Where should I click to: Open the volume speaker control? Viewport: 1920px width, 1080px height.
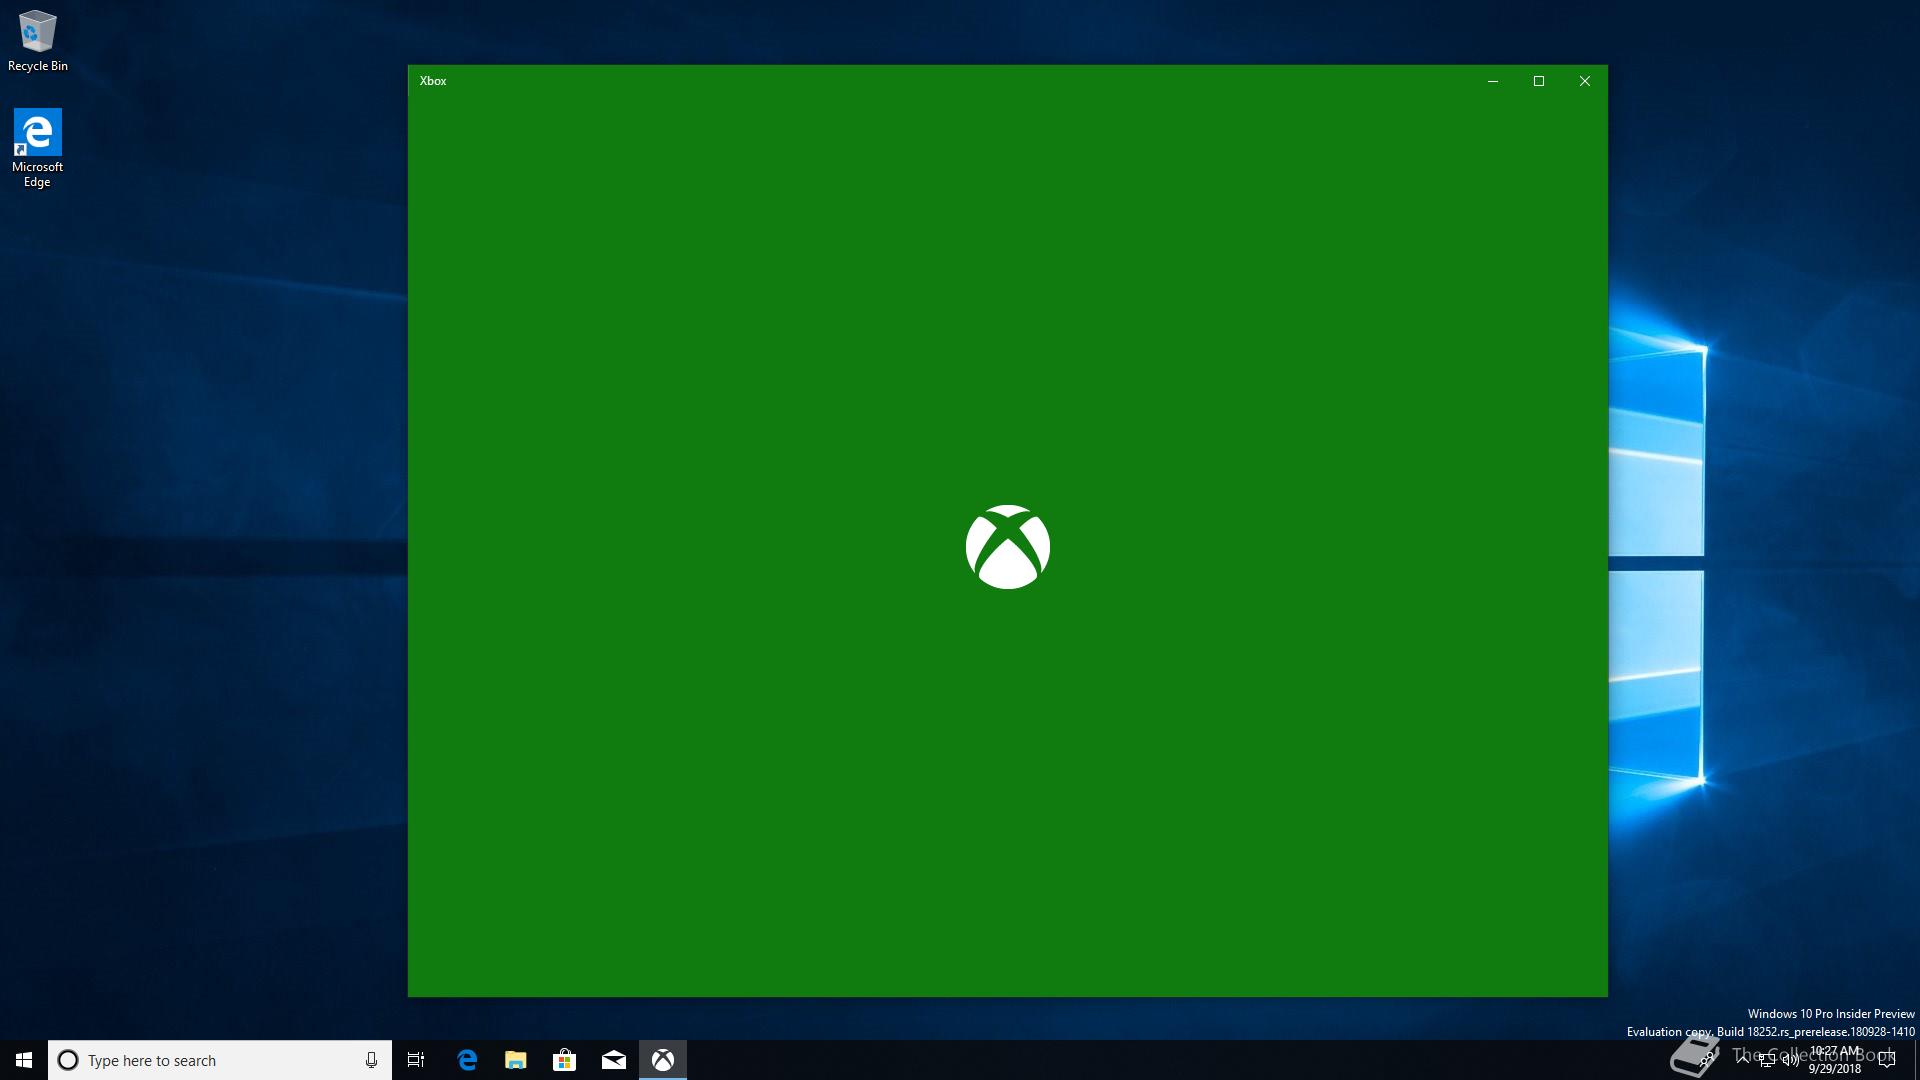tap(1791, 1060)
